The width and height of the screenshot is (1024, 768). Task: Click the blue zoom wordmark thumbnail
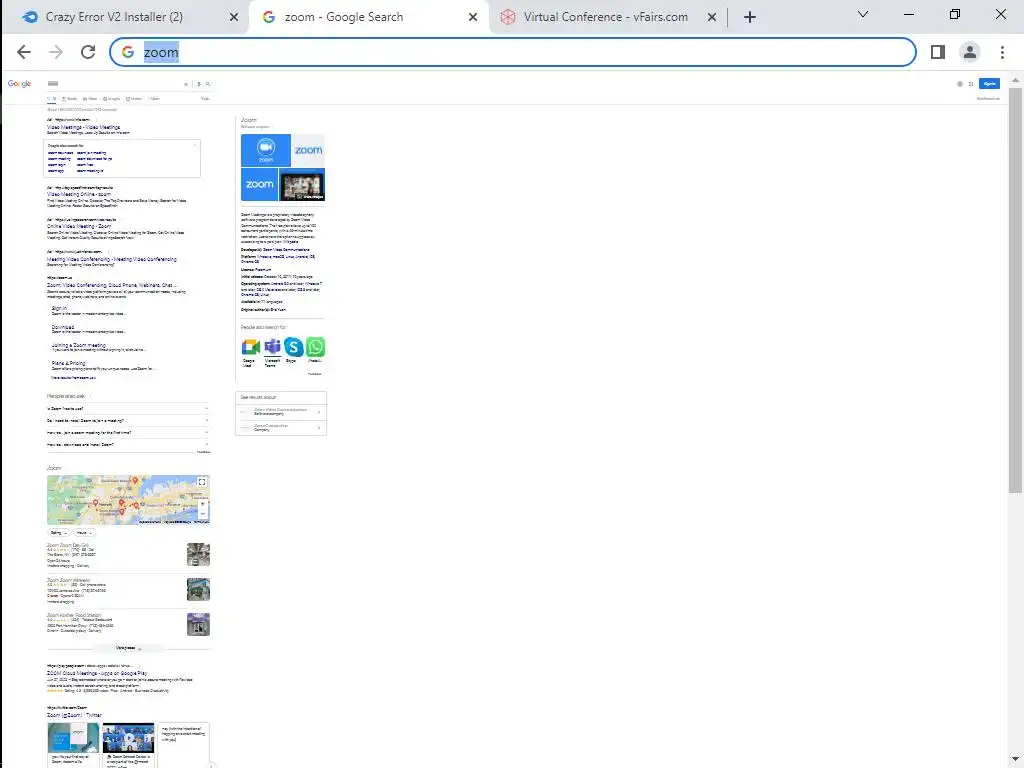point(259,184)
